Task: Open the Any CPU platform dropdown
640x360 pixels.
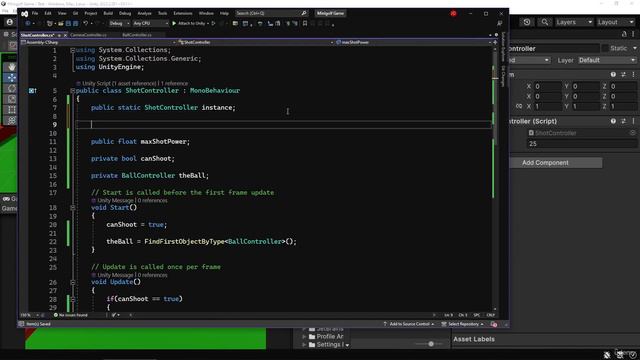Action: click(x=150, y=24)
